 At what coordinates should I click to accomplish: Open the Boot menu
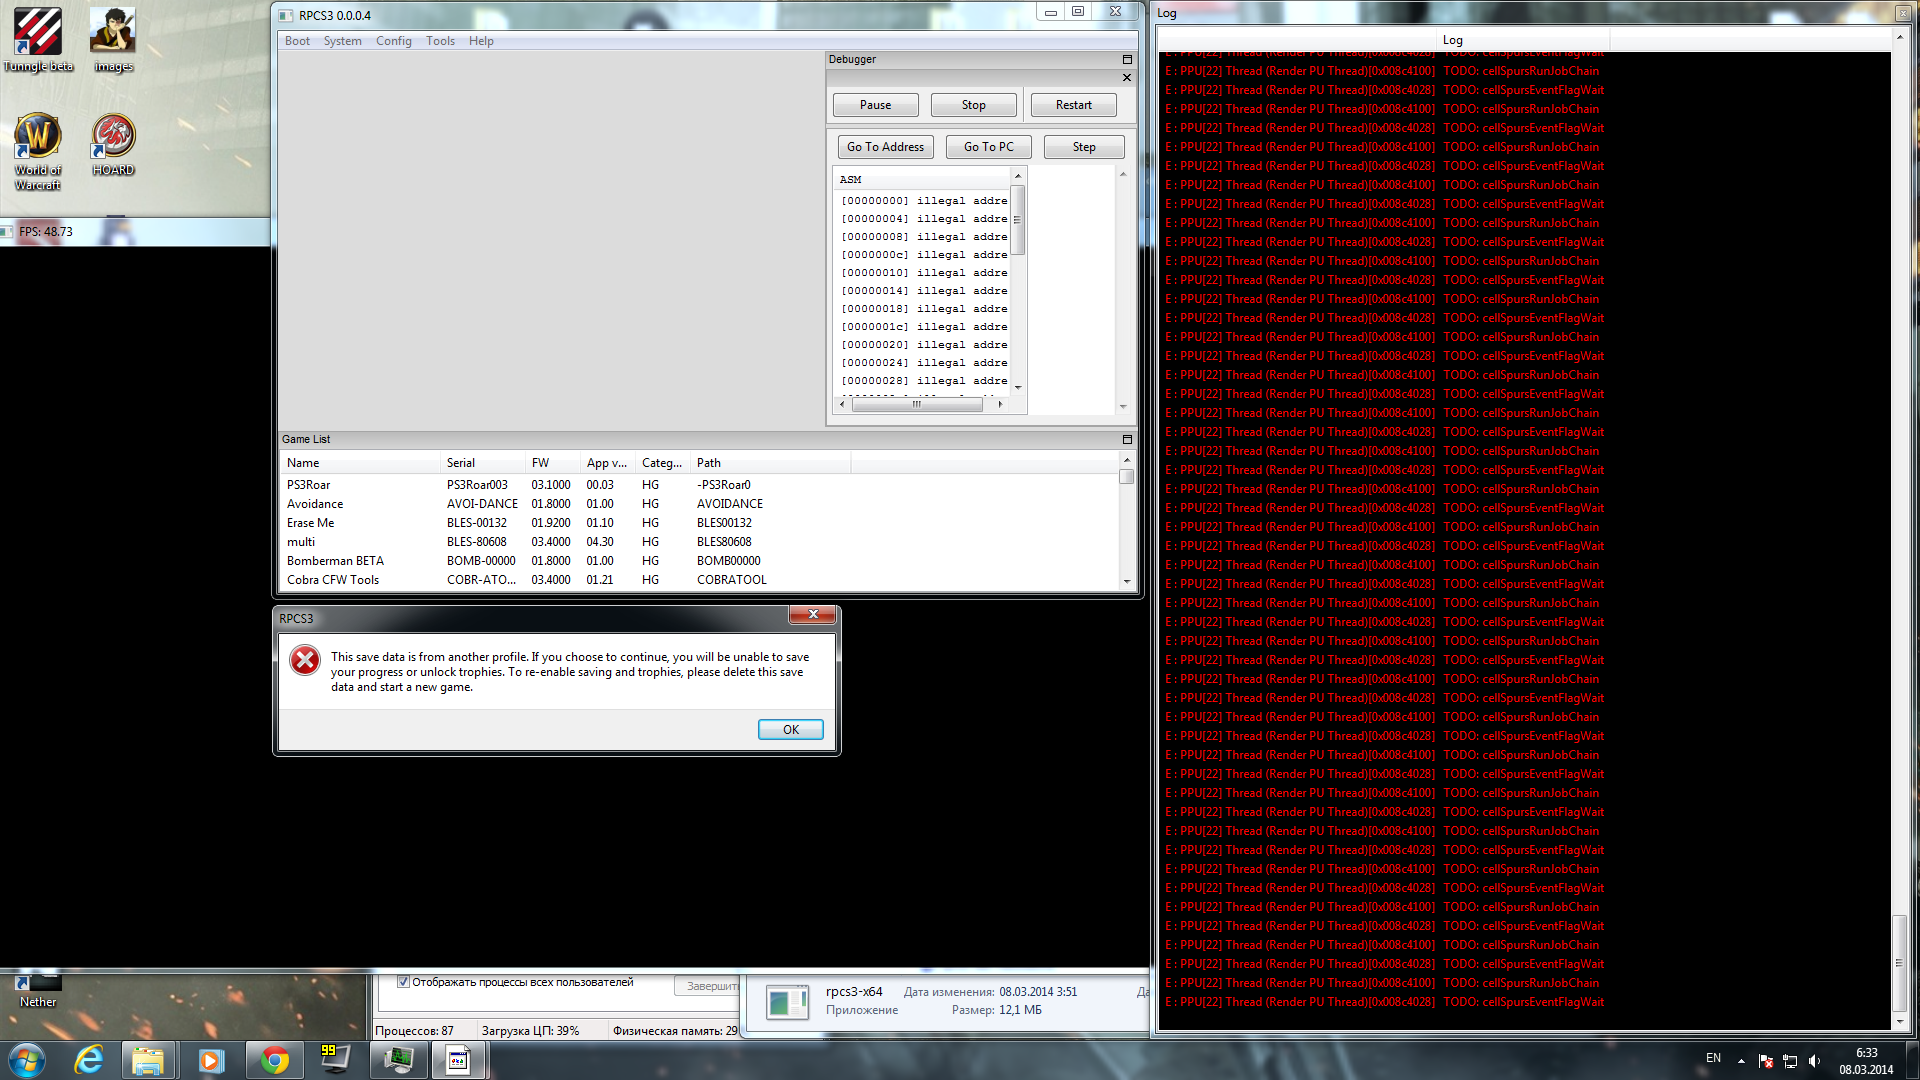(297, 41)
